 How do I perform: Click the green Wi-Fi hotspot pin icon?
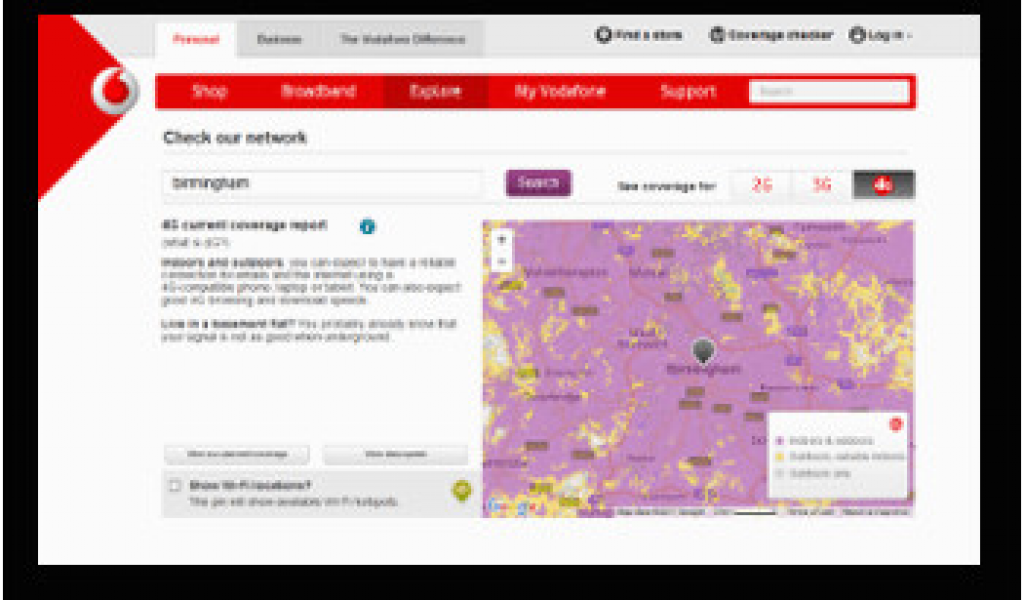coord(462,490)
